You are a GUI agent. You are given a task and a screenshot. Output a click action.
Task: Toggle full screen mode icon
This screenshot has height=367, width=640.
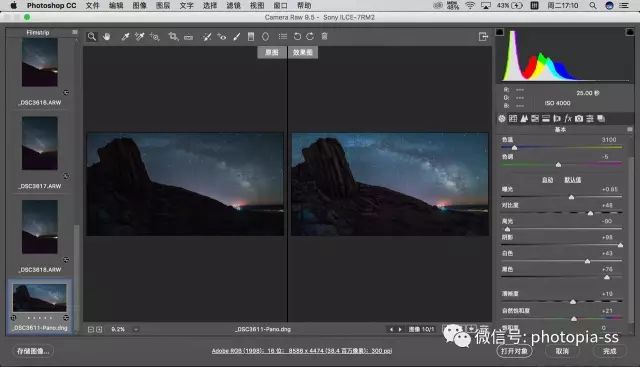483,37
